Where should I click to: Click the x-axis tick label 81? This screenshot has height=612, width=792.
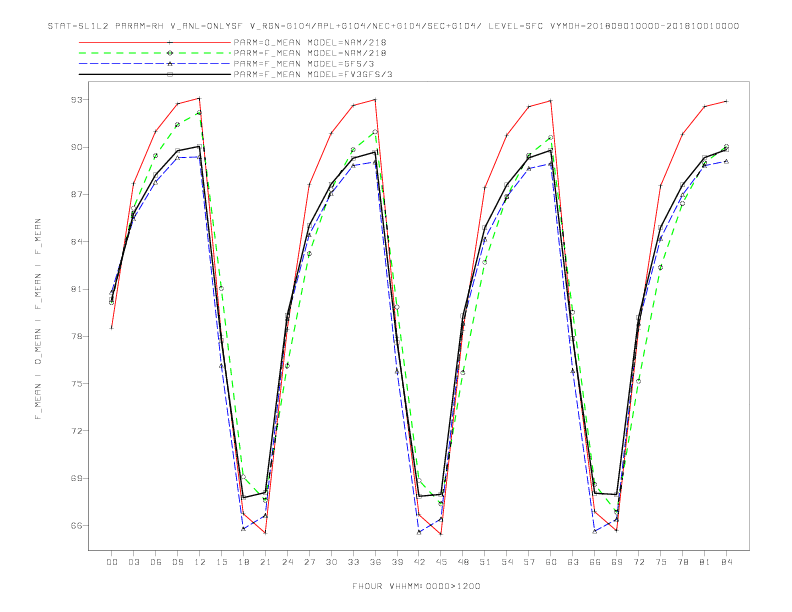coord(705,562)
